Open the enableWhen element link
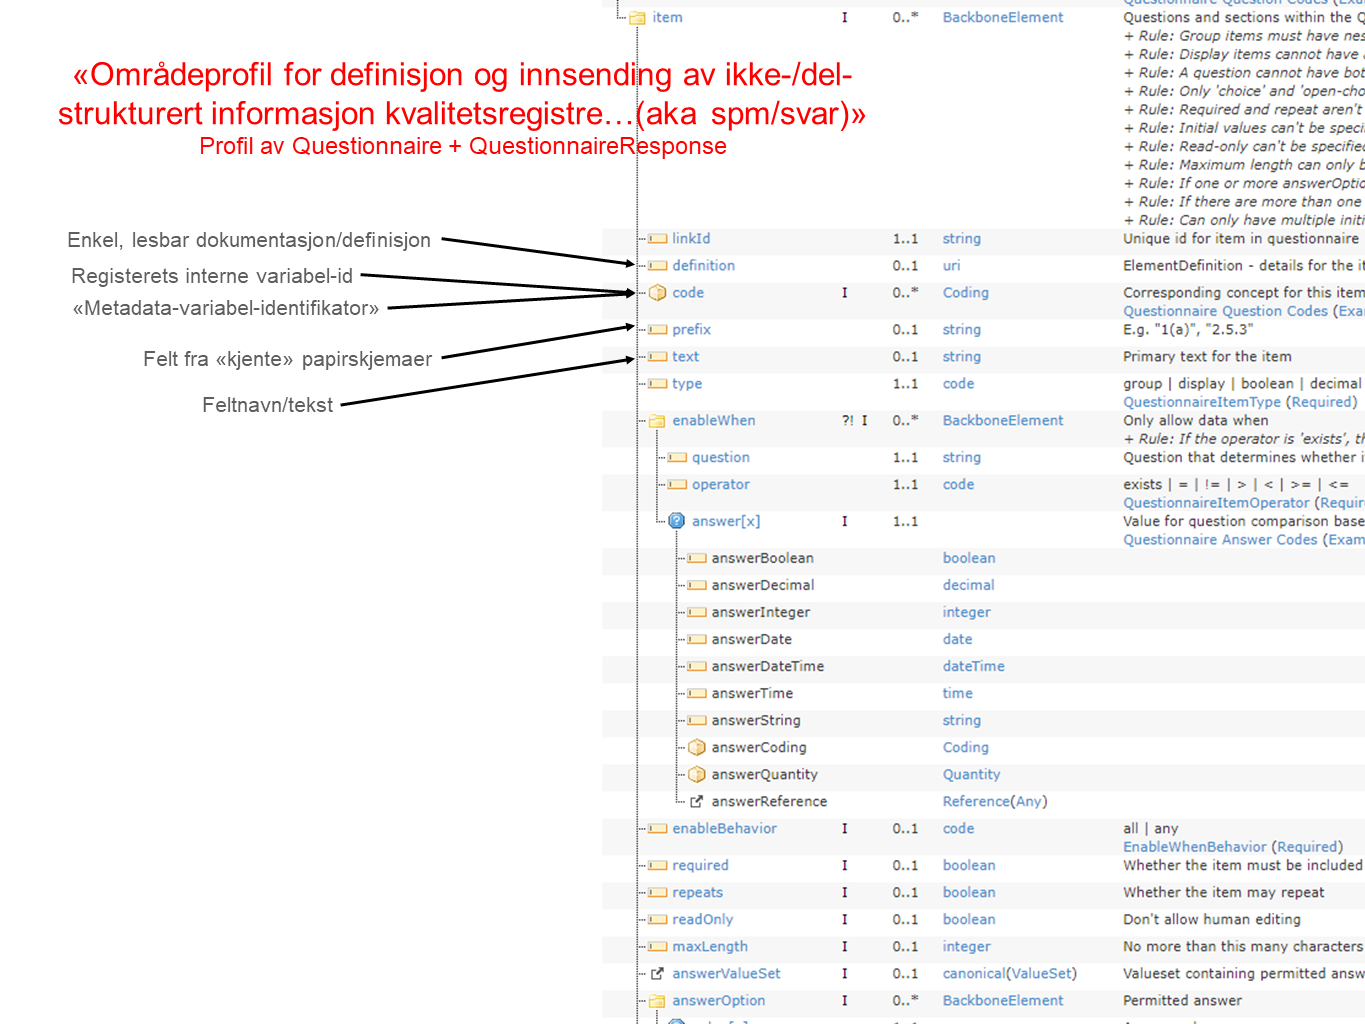The height and width of the screenshot is (1024, 1365). point(713,421)
